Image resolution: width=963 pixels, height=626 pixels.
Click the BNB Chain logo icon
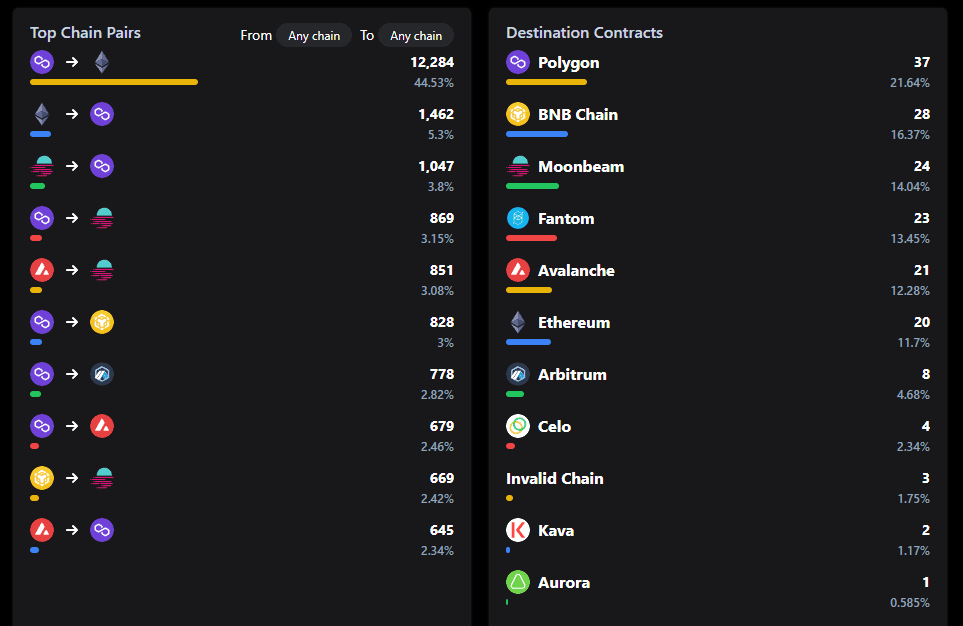click(x=518, y=115)
